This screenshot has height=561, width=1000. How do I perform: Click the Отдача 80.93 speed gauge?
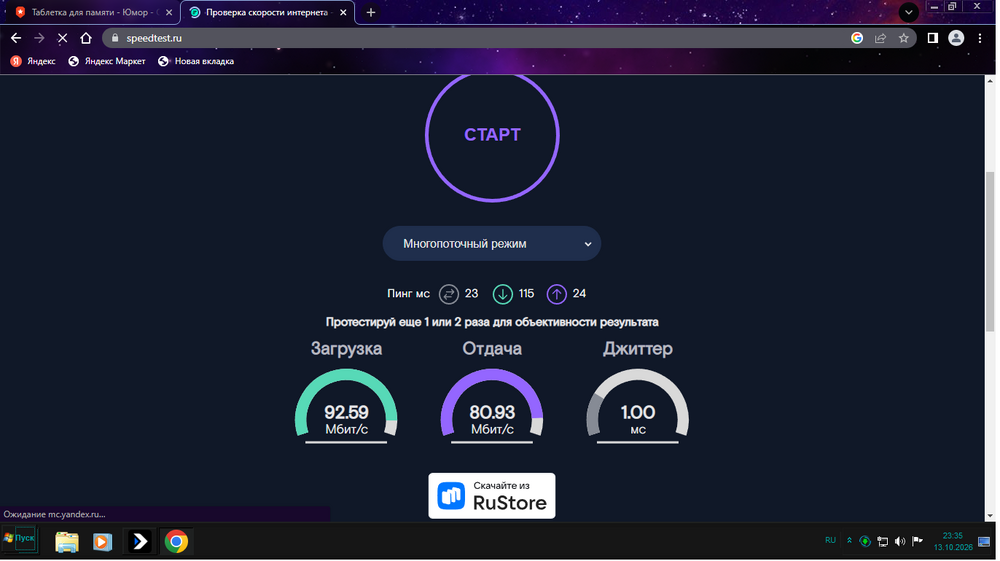[492, 405]
